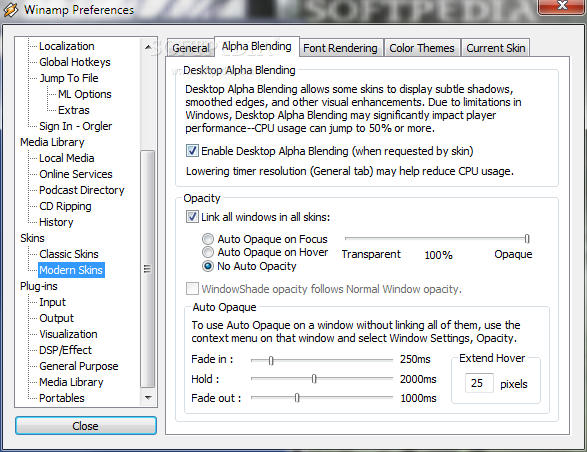Click the opacity slider handle
The width and height of the screenshot is (587, 452).
[x=527, y=238]
